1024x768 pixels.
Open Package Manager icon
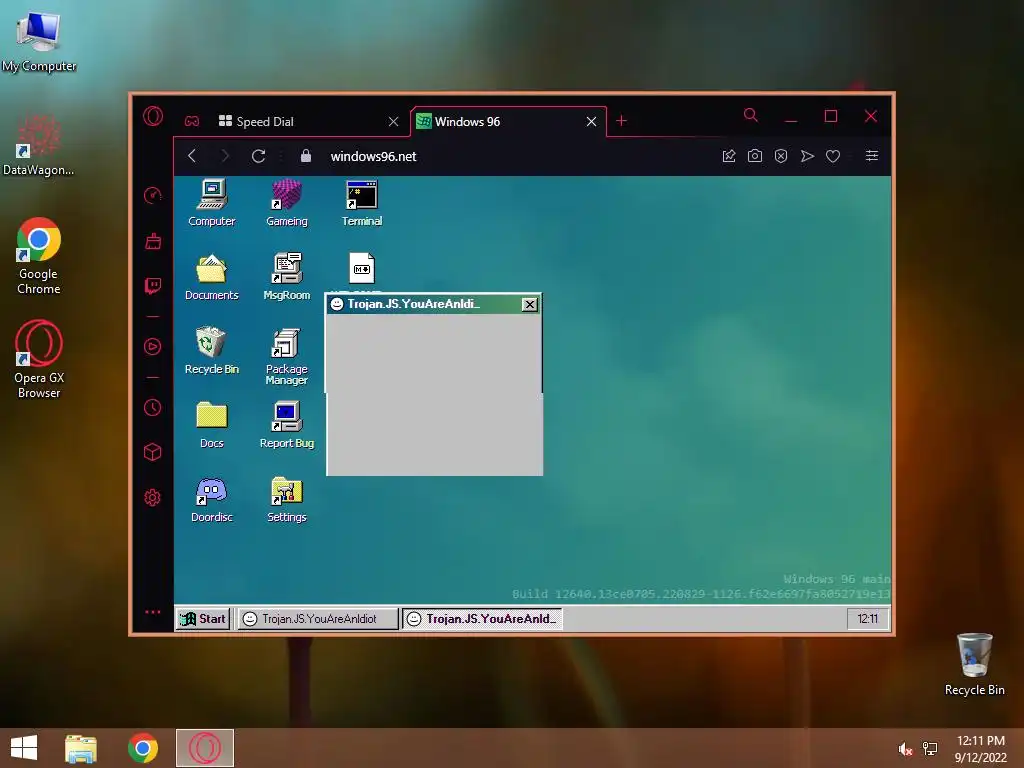pyautogui.click(x=287, y=356)
